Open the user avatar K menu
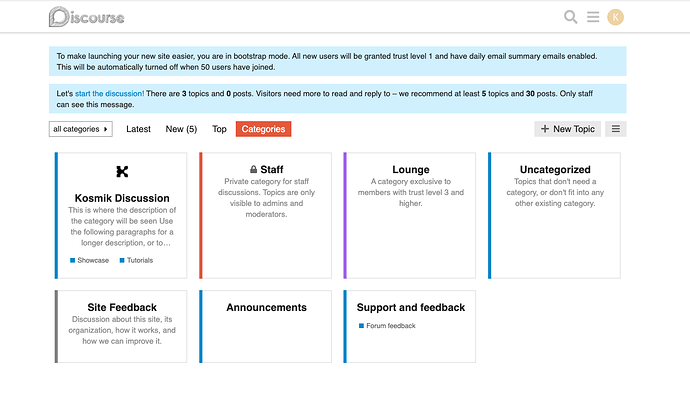690x403 pixels. click(x=615, y=17)
